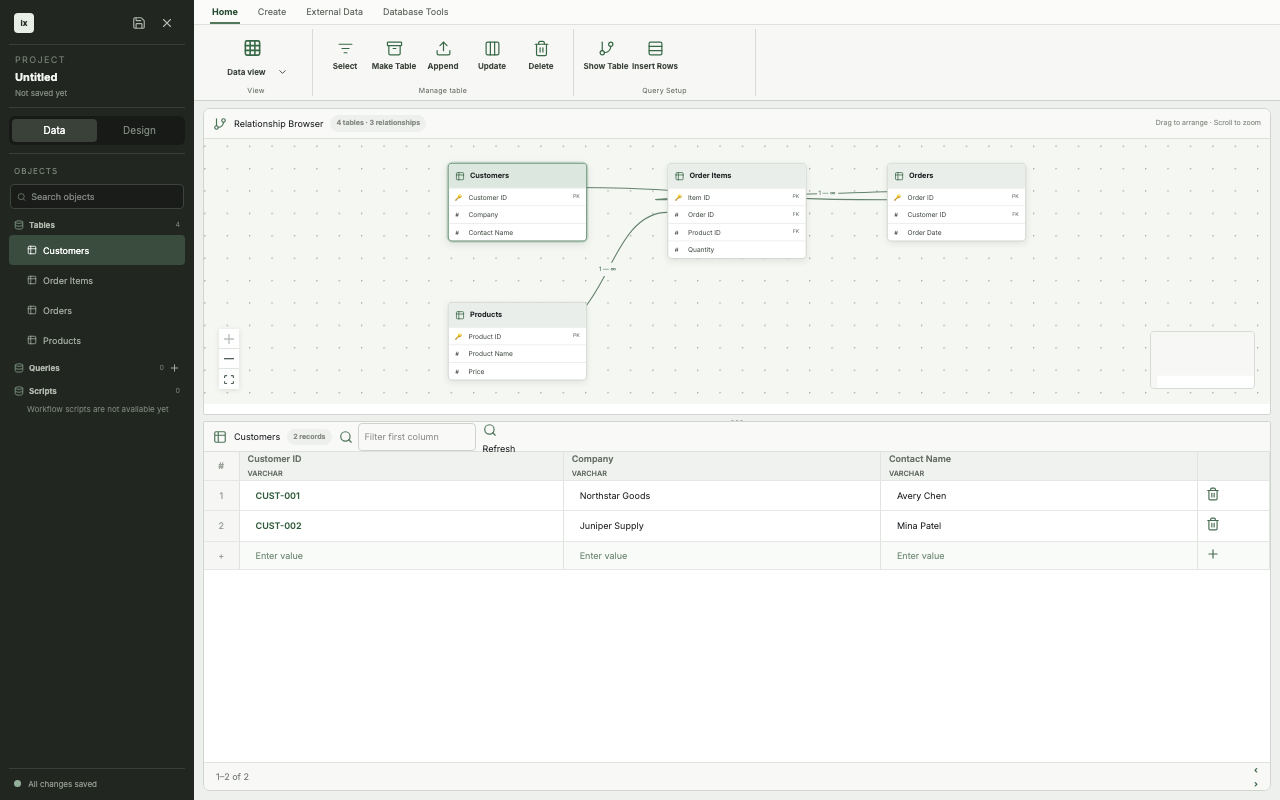Zoom out the relationship diagram
This screenshot has width=1280, height=800.
229,359
